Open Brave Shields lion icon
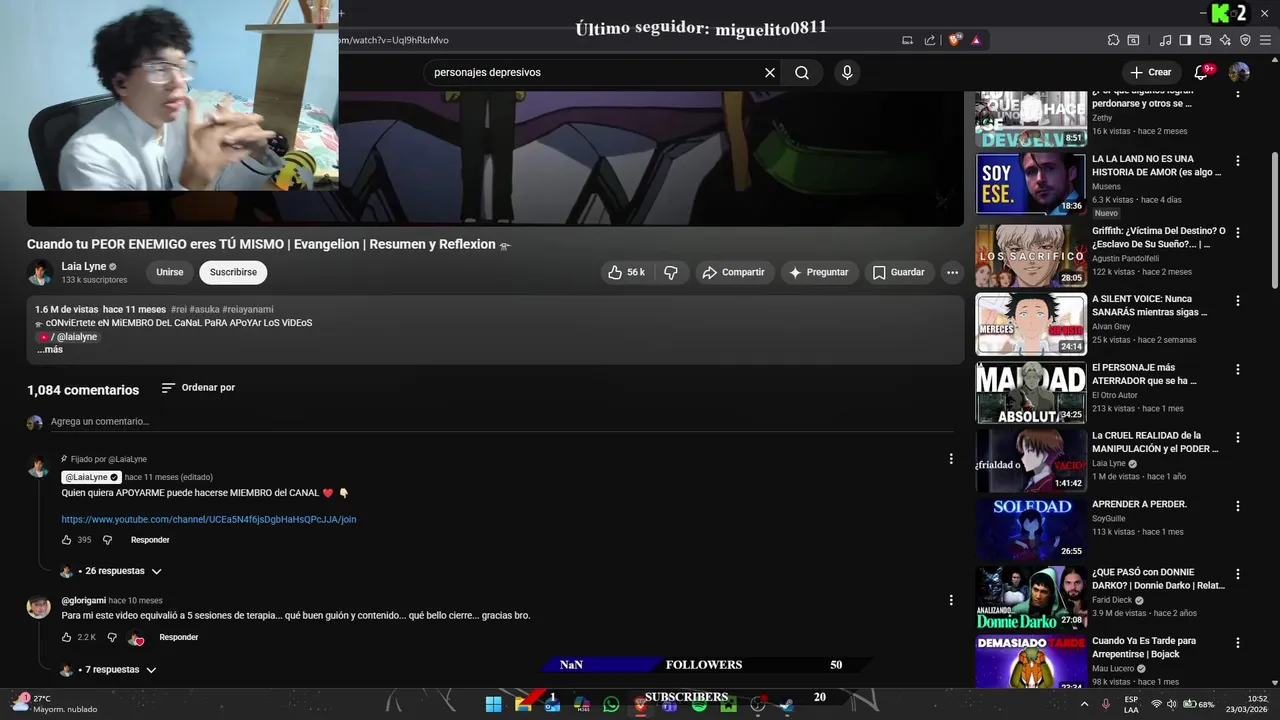 click(955, 40)
